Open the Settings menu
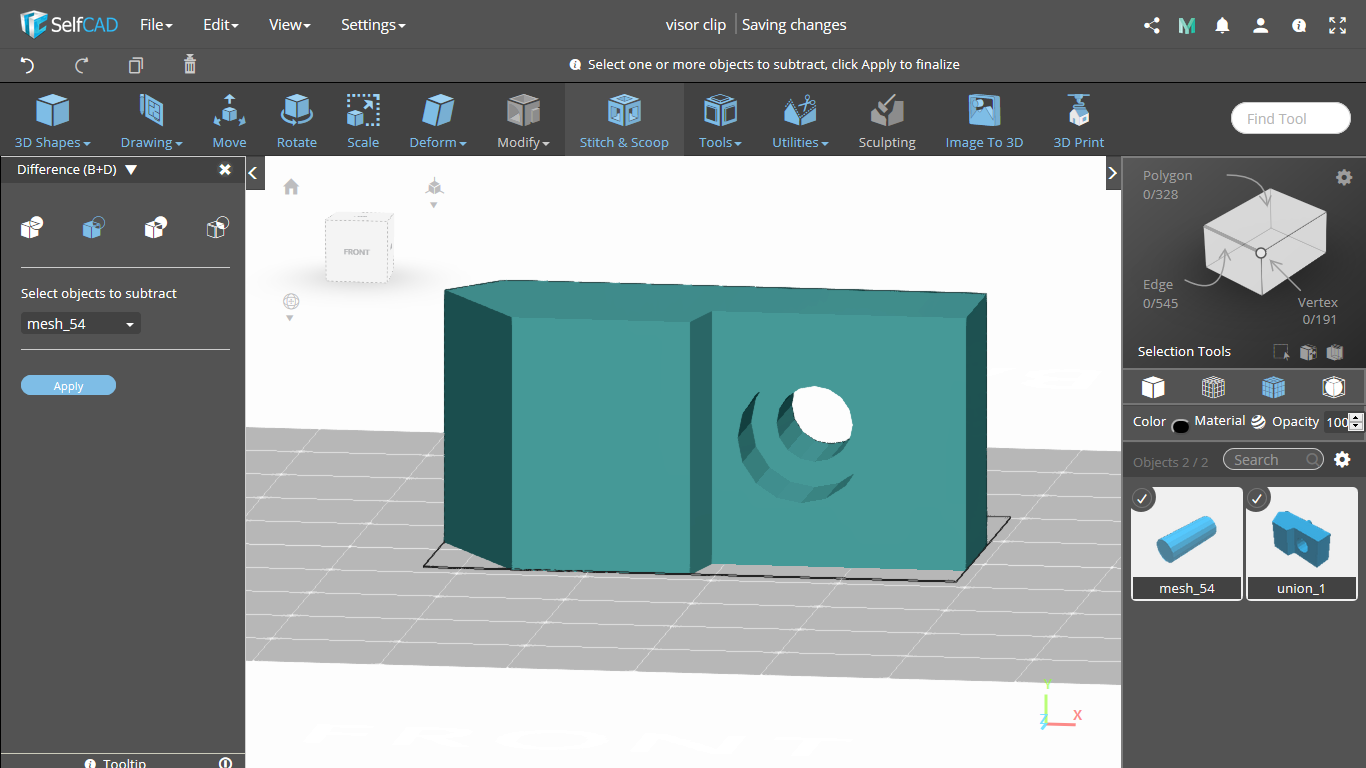This screenshot has height=768, width=1366. click(x=373, y=25)
